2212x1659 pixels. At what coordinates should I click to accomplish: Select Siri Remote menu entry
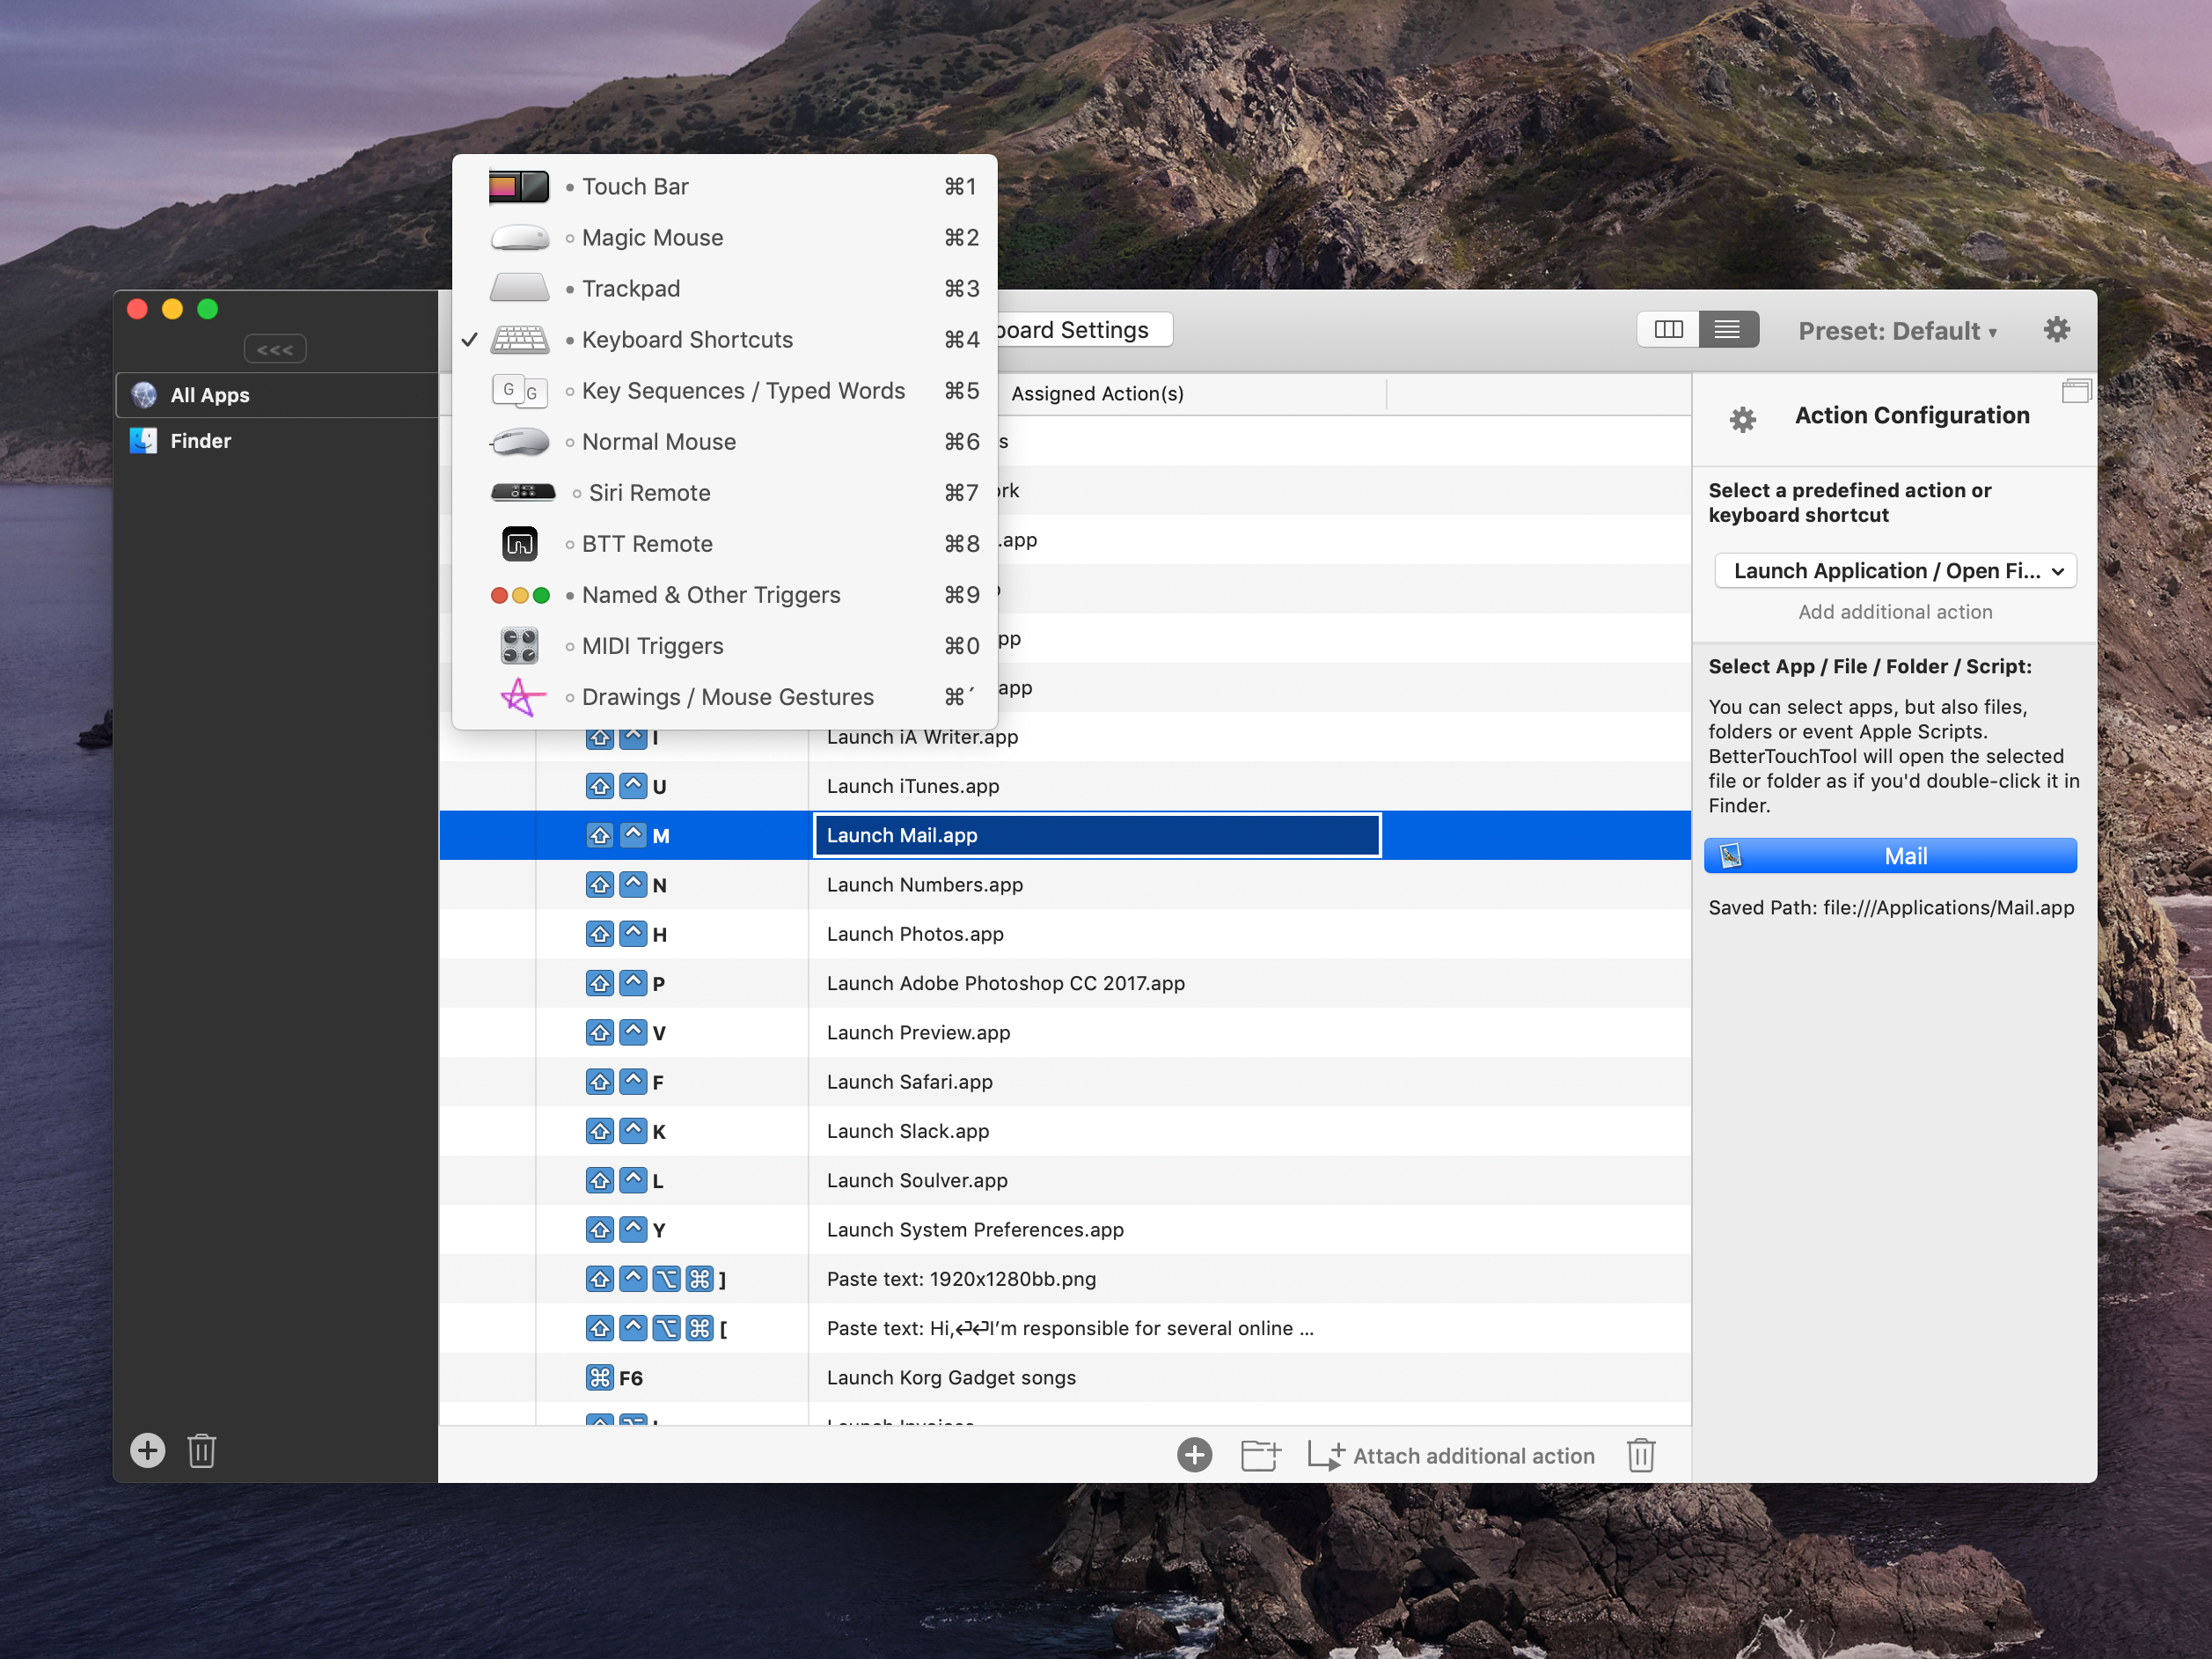tap(724, 493)
